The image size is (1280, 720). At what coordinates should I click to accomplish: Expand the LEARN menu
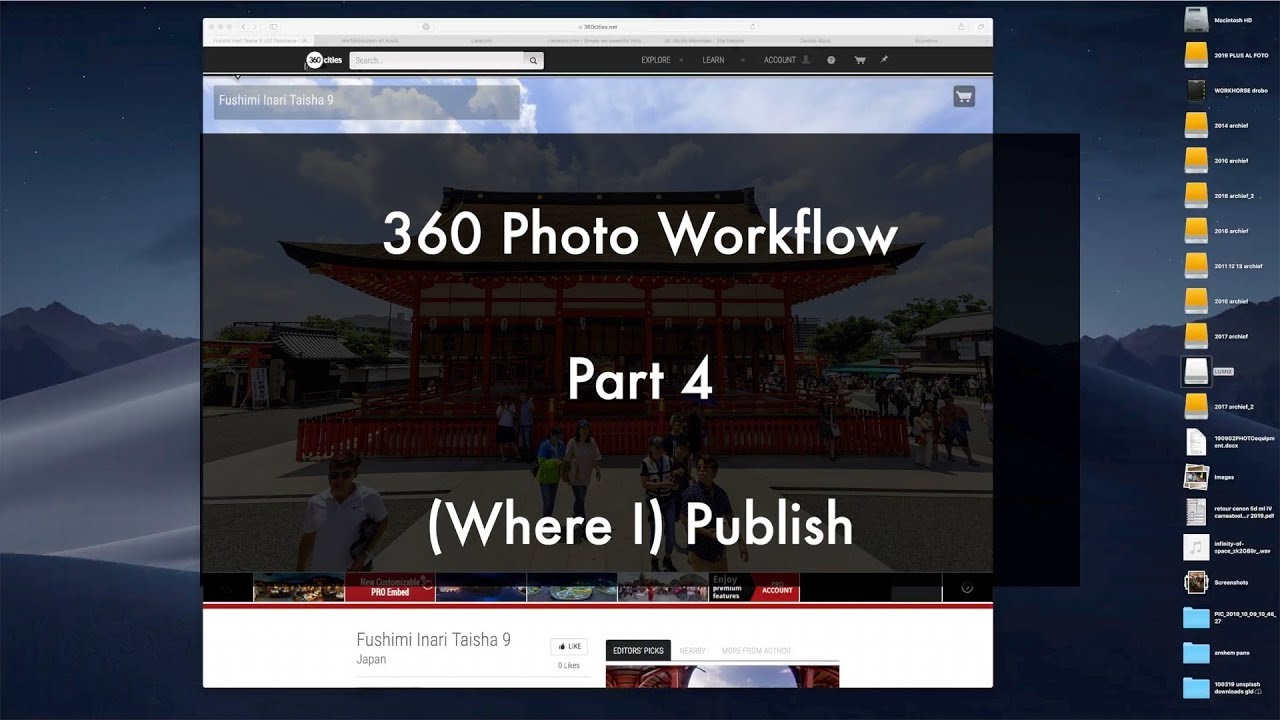click(x=723, y=60)
